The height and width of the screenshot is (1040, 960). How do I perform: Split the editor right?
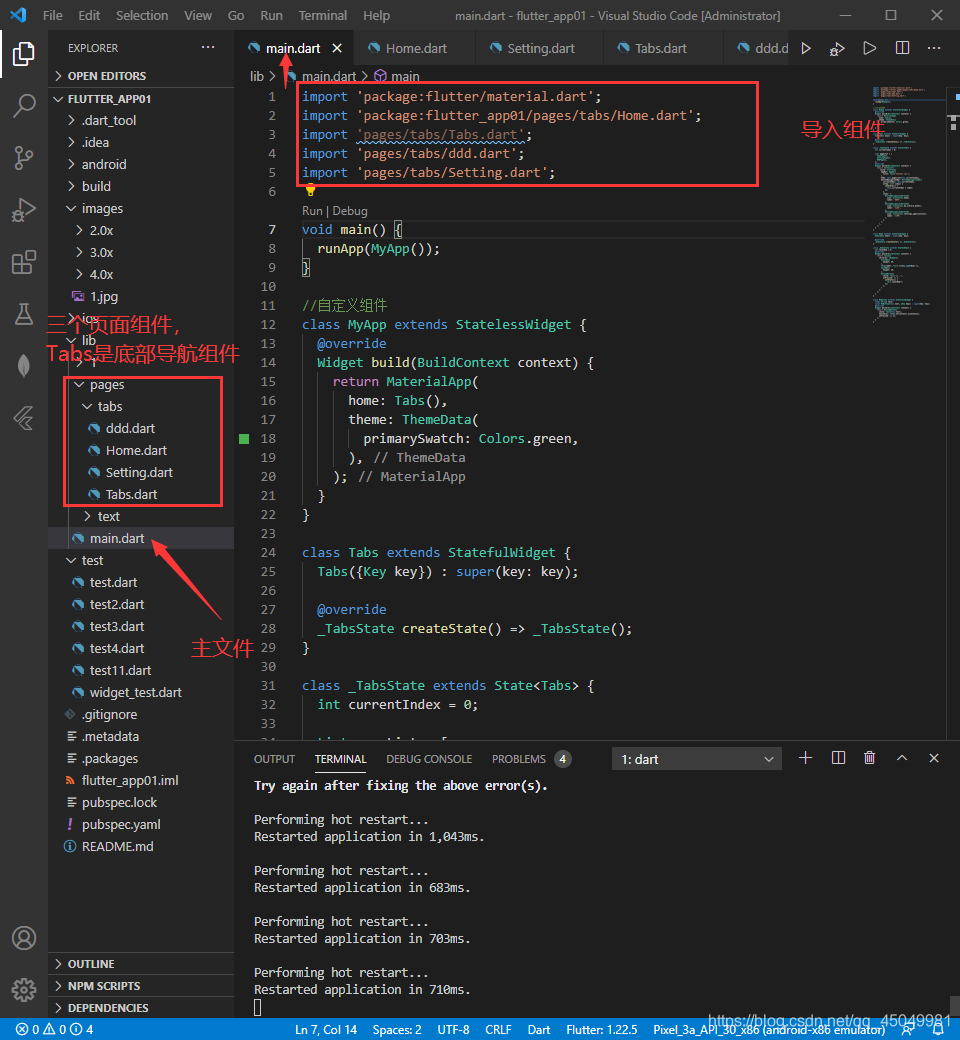click(x=902, y=48)
